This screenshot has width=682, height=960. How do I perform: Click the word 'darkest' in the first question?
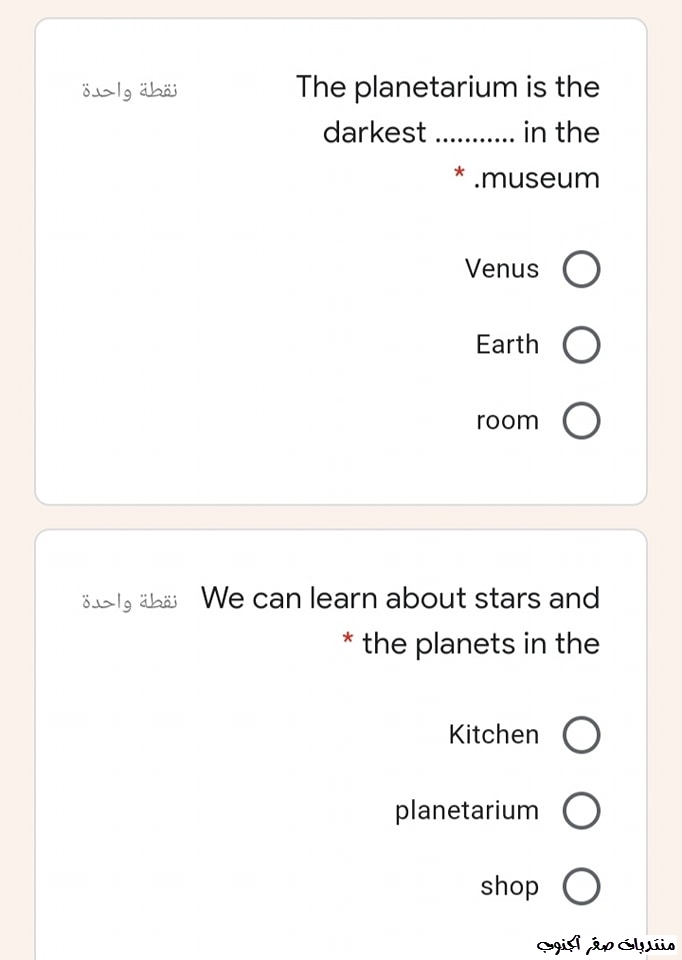[374, 132]
